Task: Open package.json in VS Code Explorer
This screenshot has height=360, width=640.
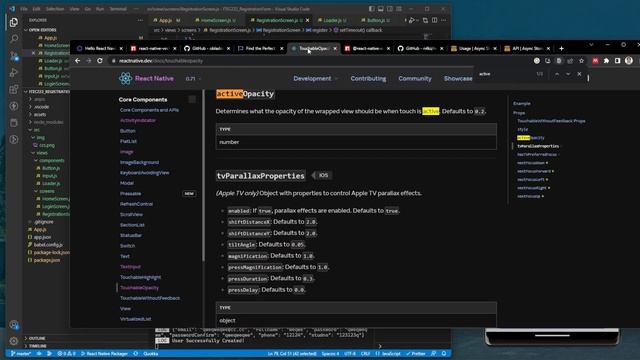Action: click(x=47, y=260)
